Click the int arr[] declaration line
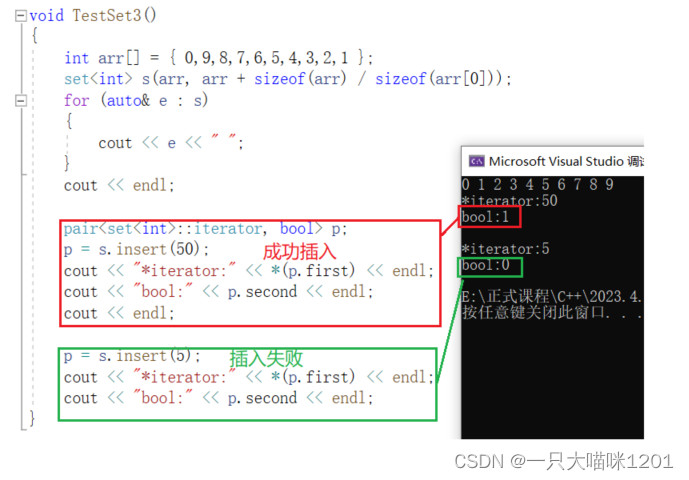Screen dimensions: 689x480 [x=218, y=58]
